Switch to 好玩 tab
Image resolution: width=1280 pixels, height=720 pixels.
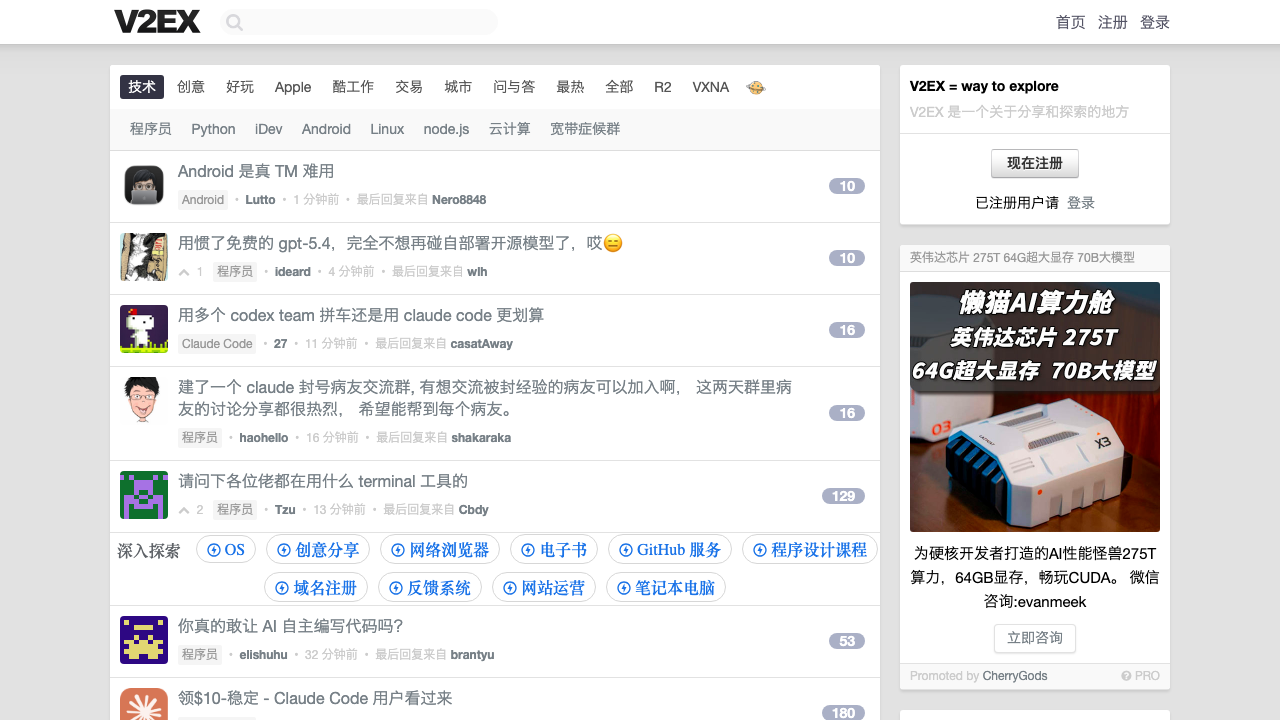tap(240, 87)
